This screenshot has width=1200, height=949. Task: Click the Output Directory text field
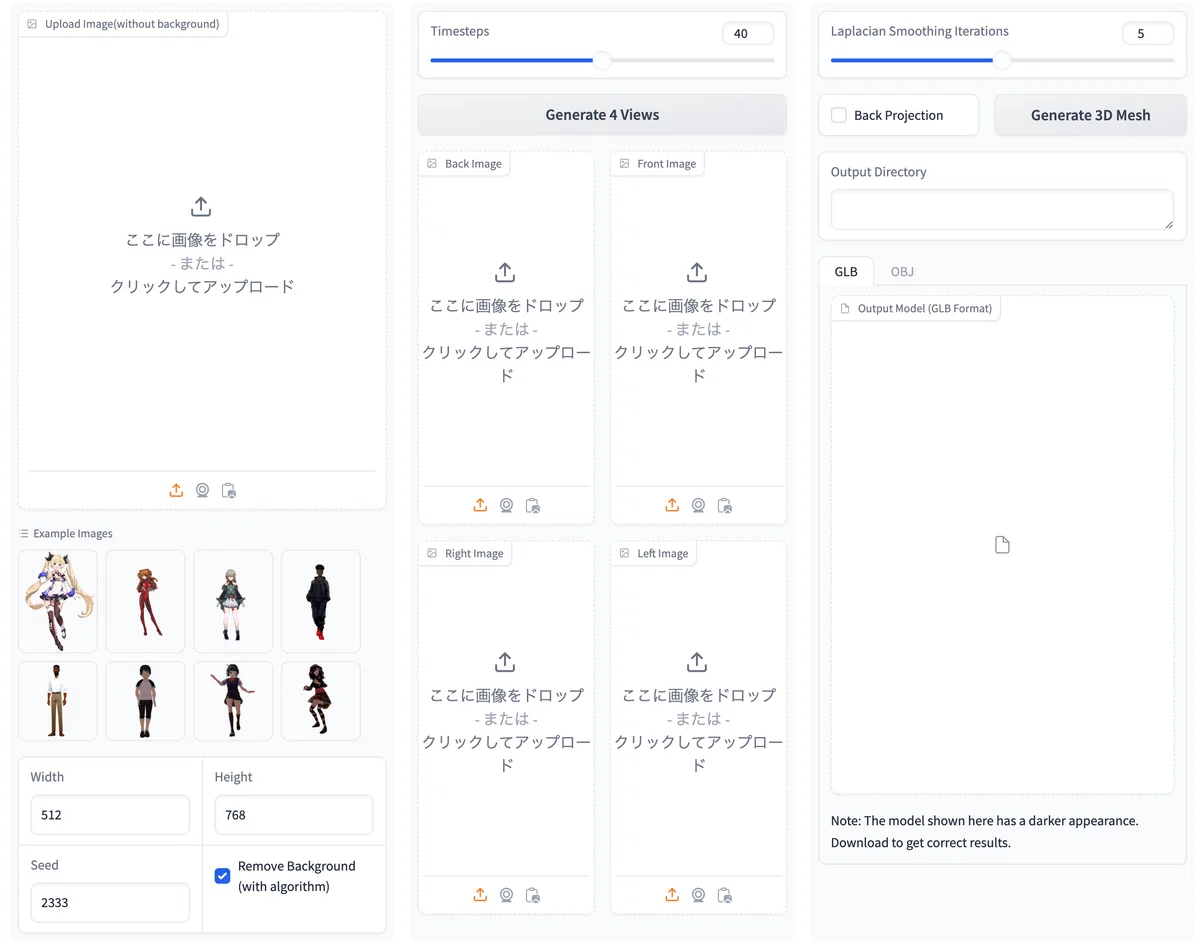(1002, 210)
